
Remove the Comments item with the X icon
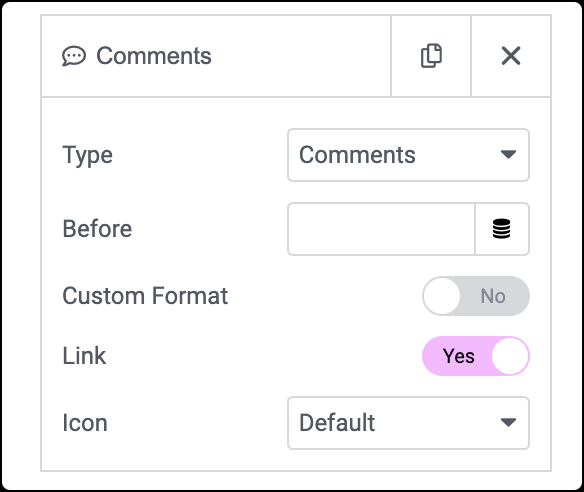tap(511, 56)
